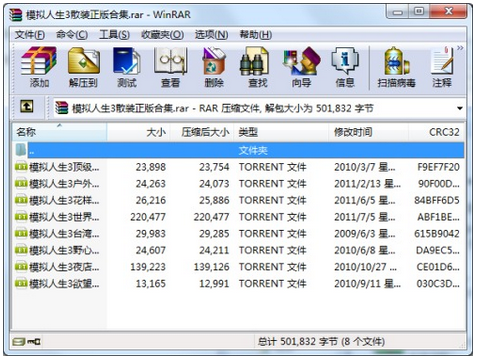The height and width of the screenshot is (360, 479).
Task: Open the 文件(F) menu
Action: (30, 35)
